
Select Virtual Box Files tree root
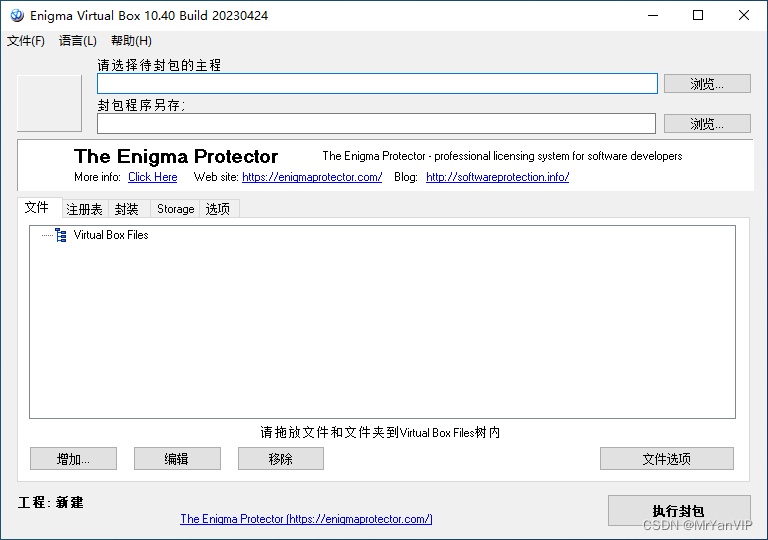click(111, 235)
